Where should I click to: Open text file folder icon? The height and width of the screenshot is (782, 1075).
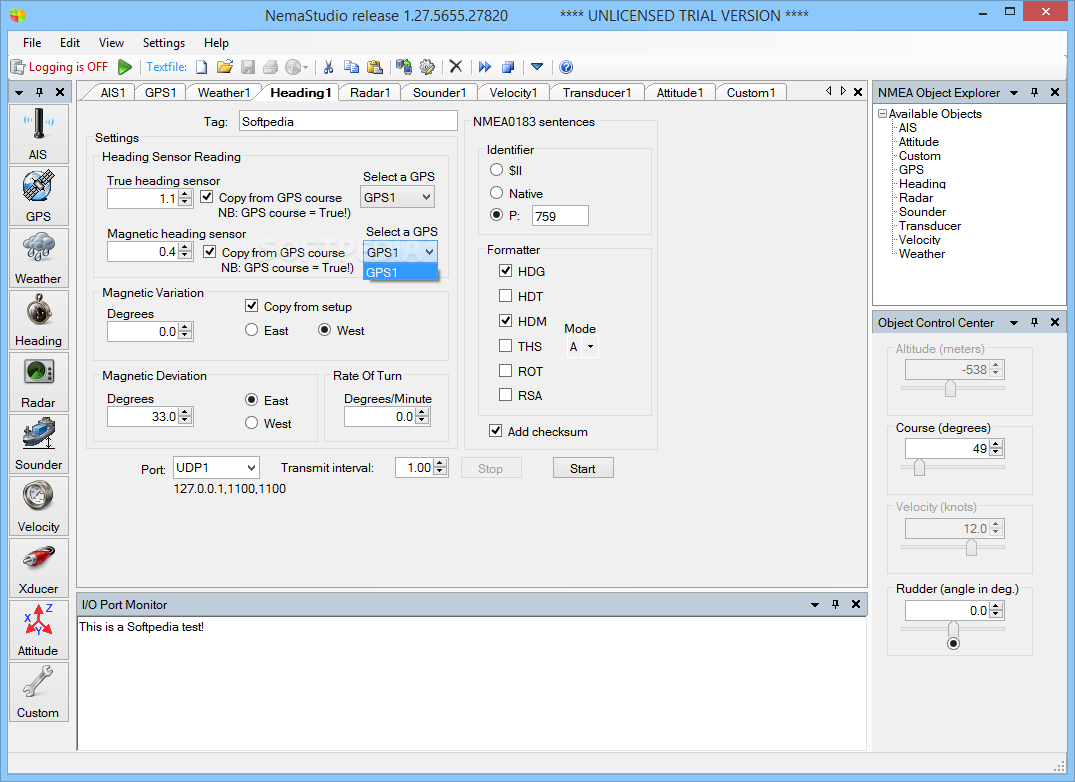tap(225, 66)
